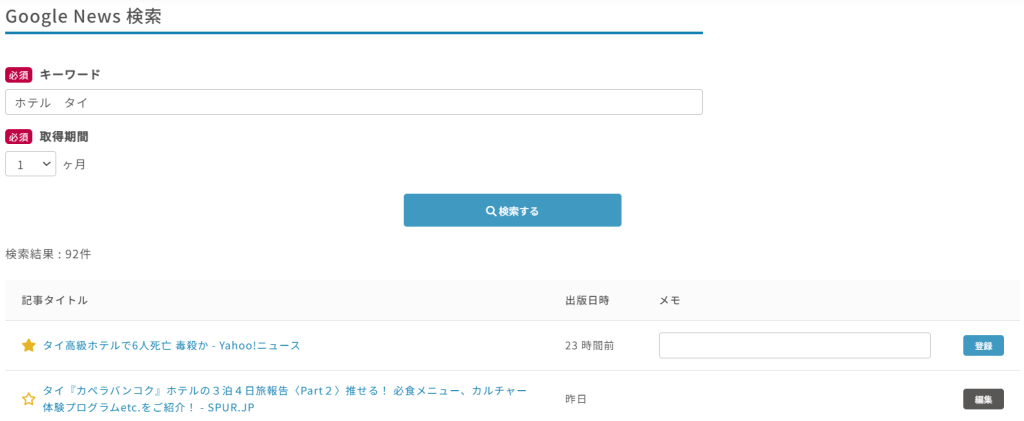Click the 出版日時 column header

pos(587,300)
